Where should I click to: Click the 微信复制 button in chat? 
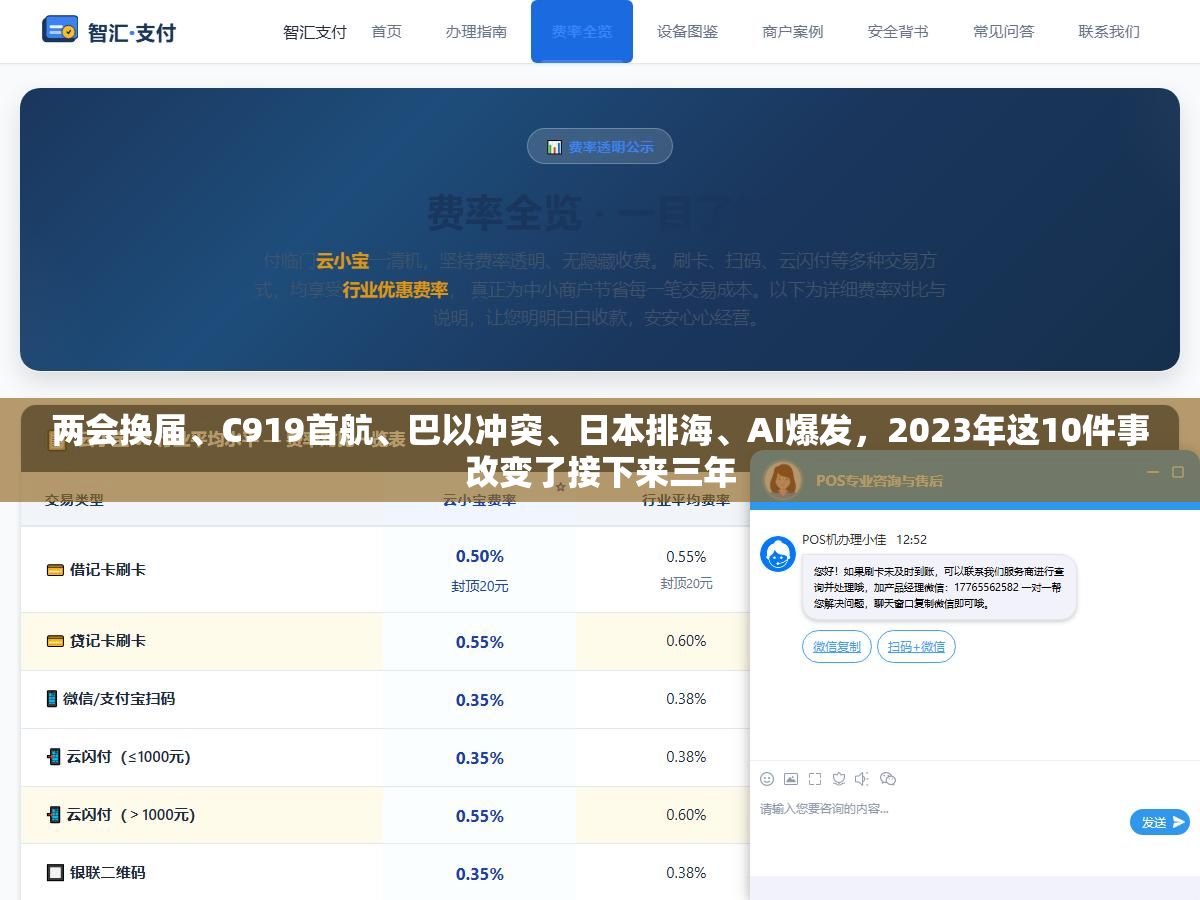click(x=837, y=647)
